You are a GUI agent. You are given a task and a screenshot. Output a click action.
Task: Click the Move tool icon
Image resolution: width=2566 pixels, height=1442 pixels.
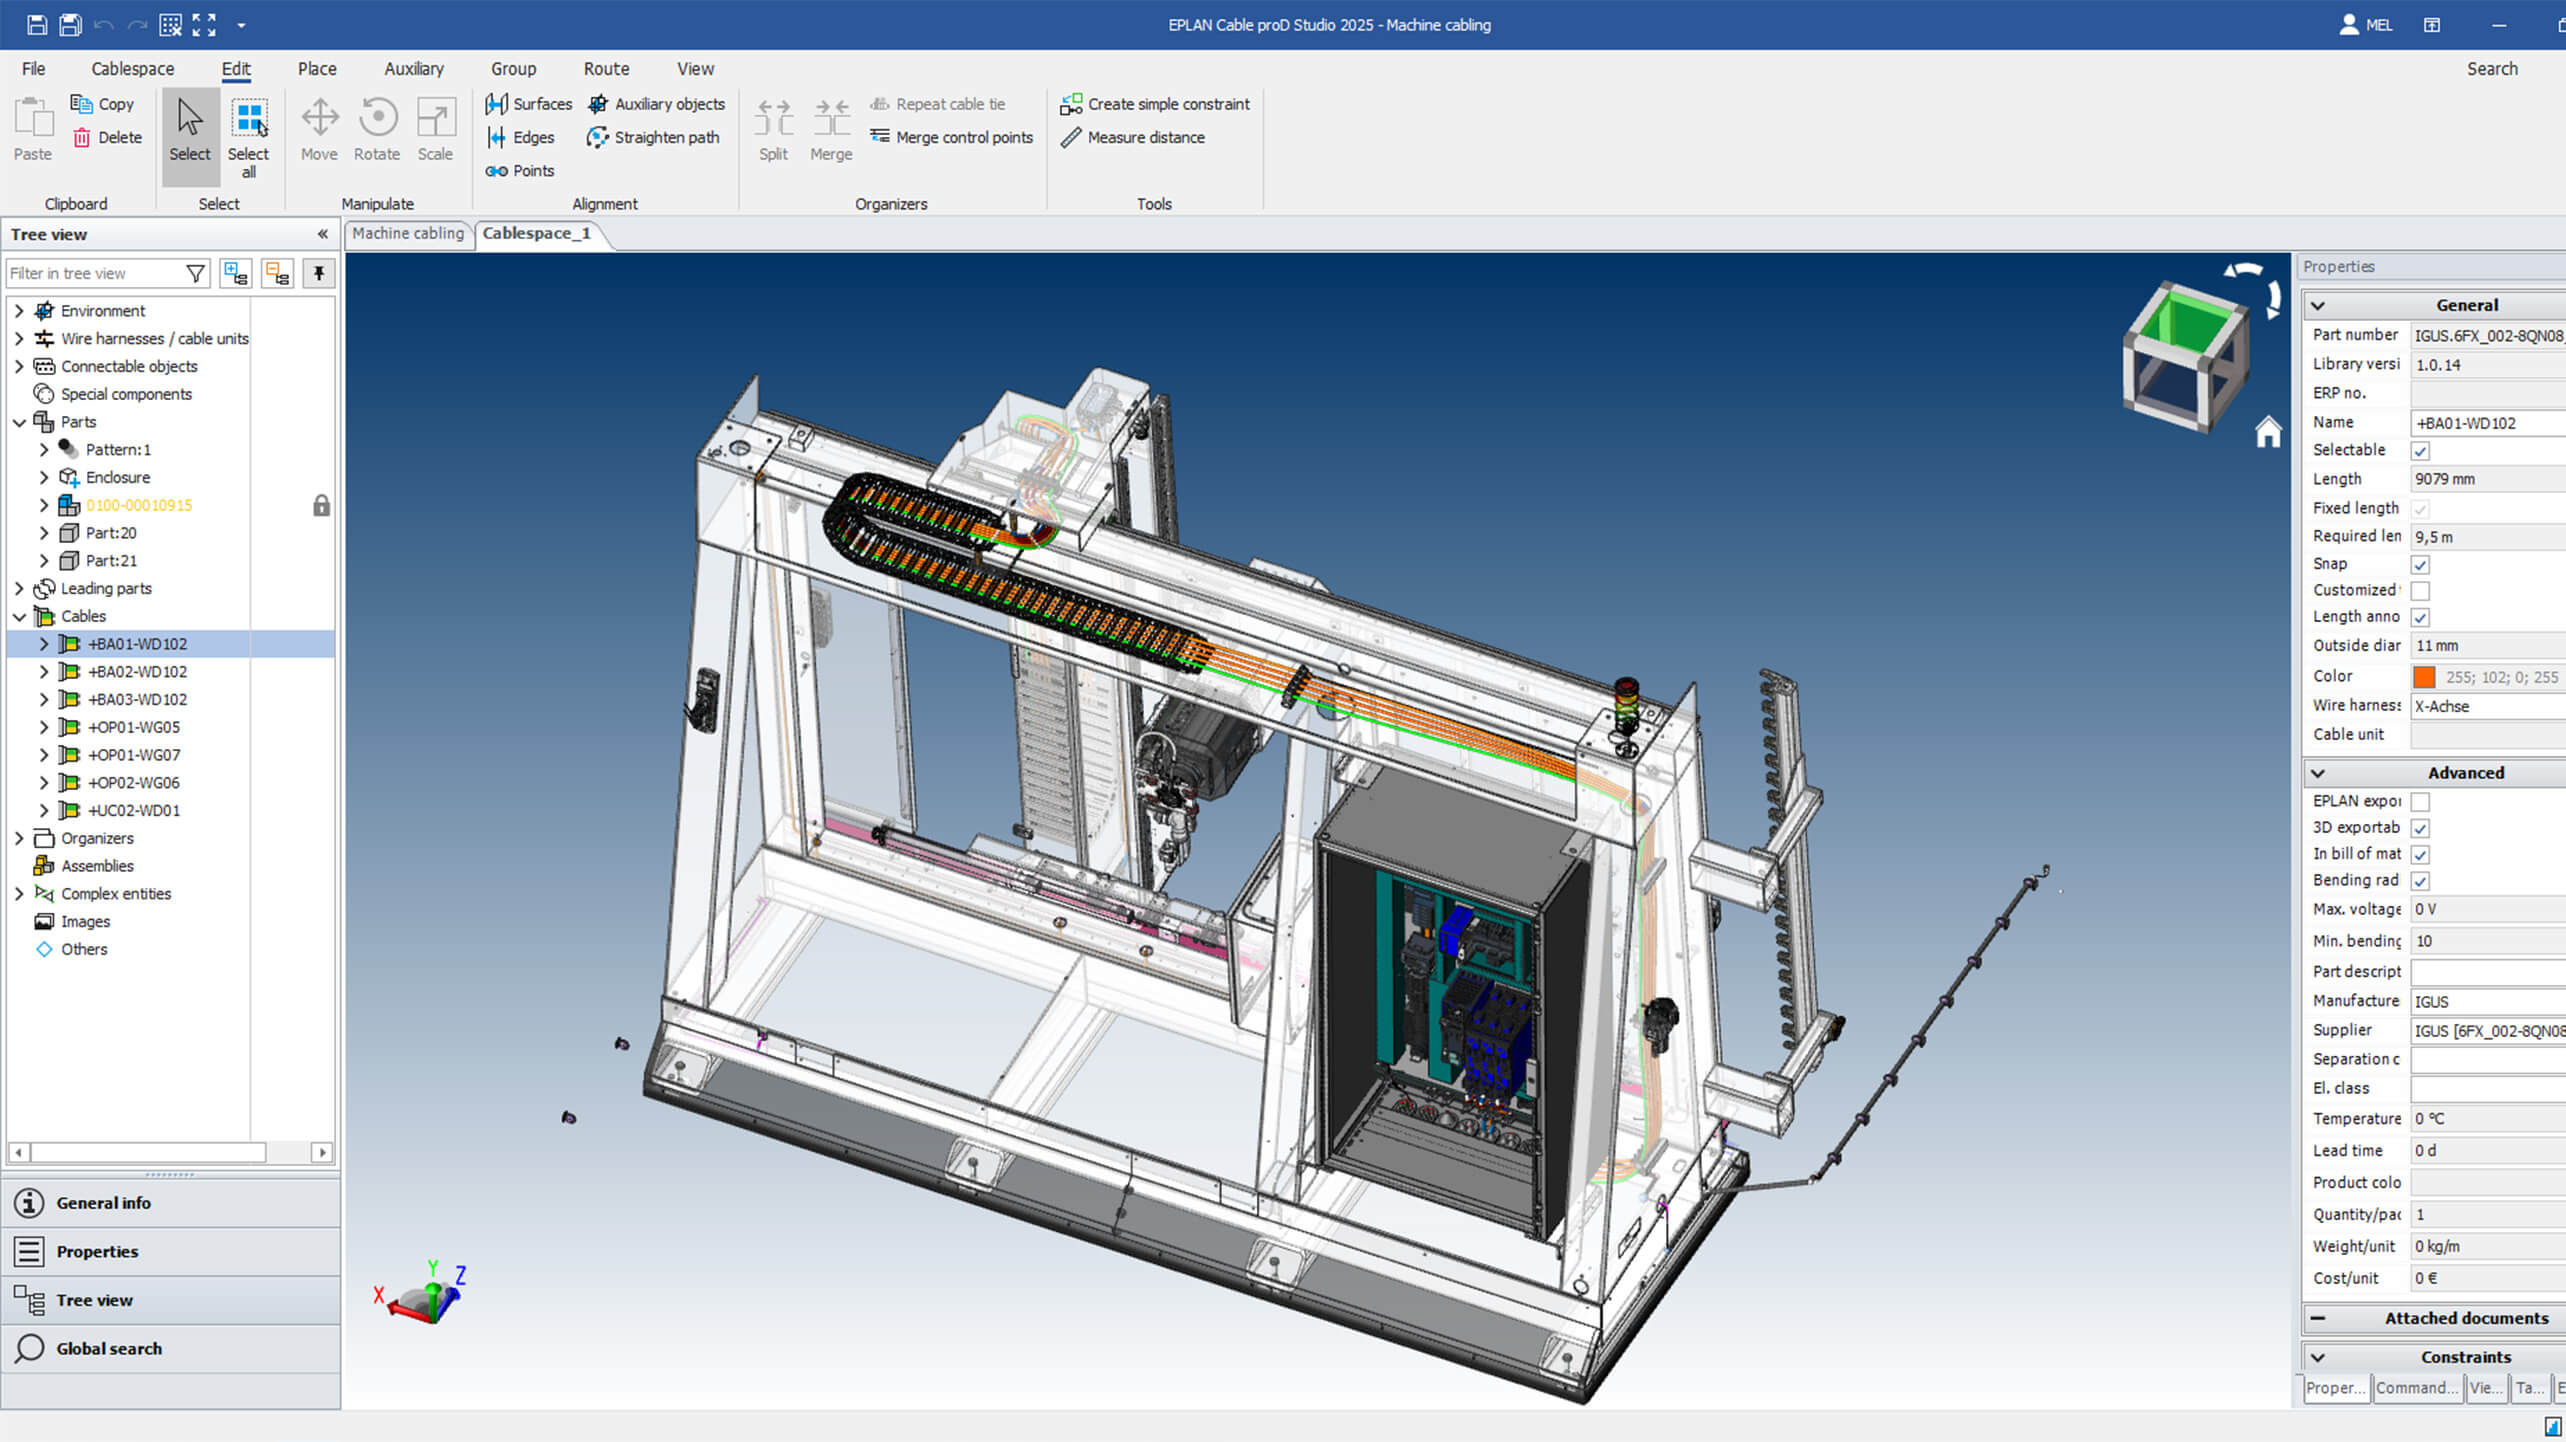[x=319, y=118]
